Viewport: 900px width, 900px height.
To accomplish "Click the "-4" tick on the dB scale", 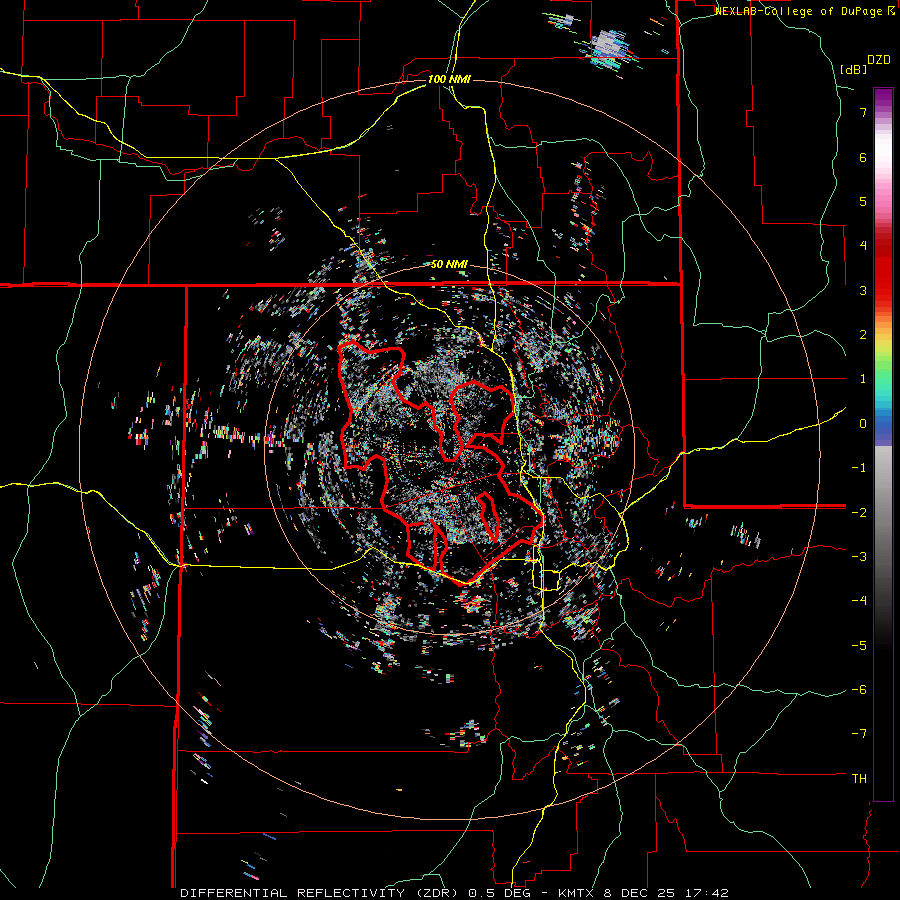I will click(x=859, y=600).
